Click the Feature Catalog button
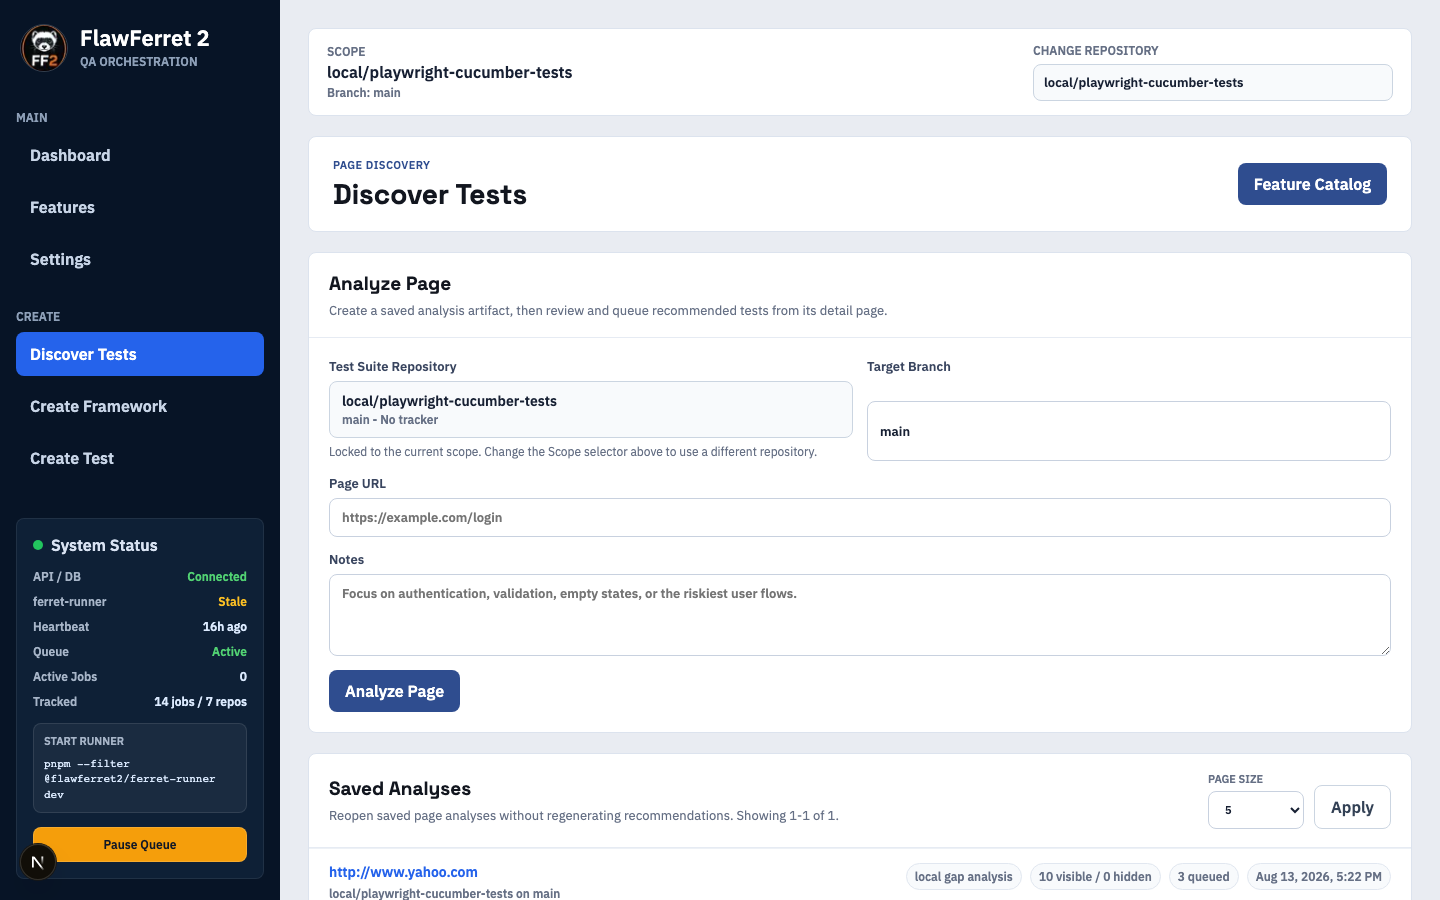 coord(1312,184)
